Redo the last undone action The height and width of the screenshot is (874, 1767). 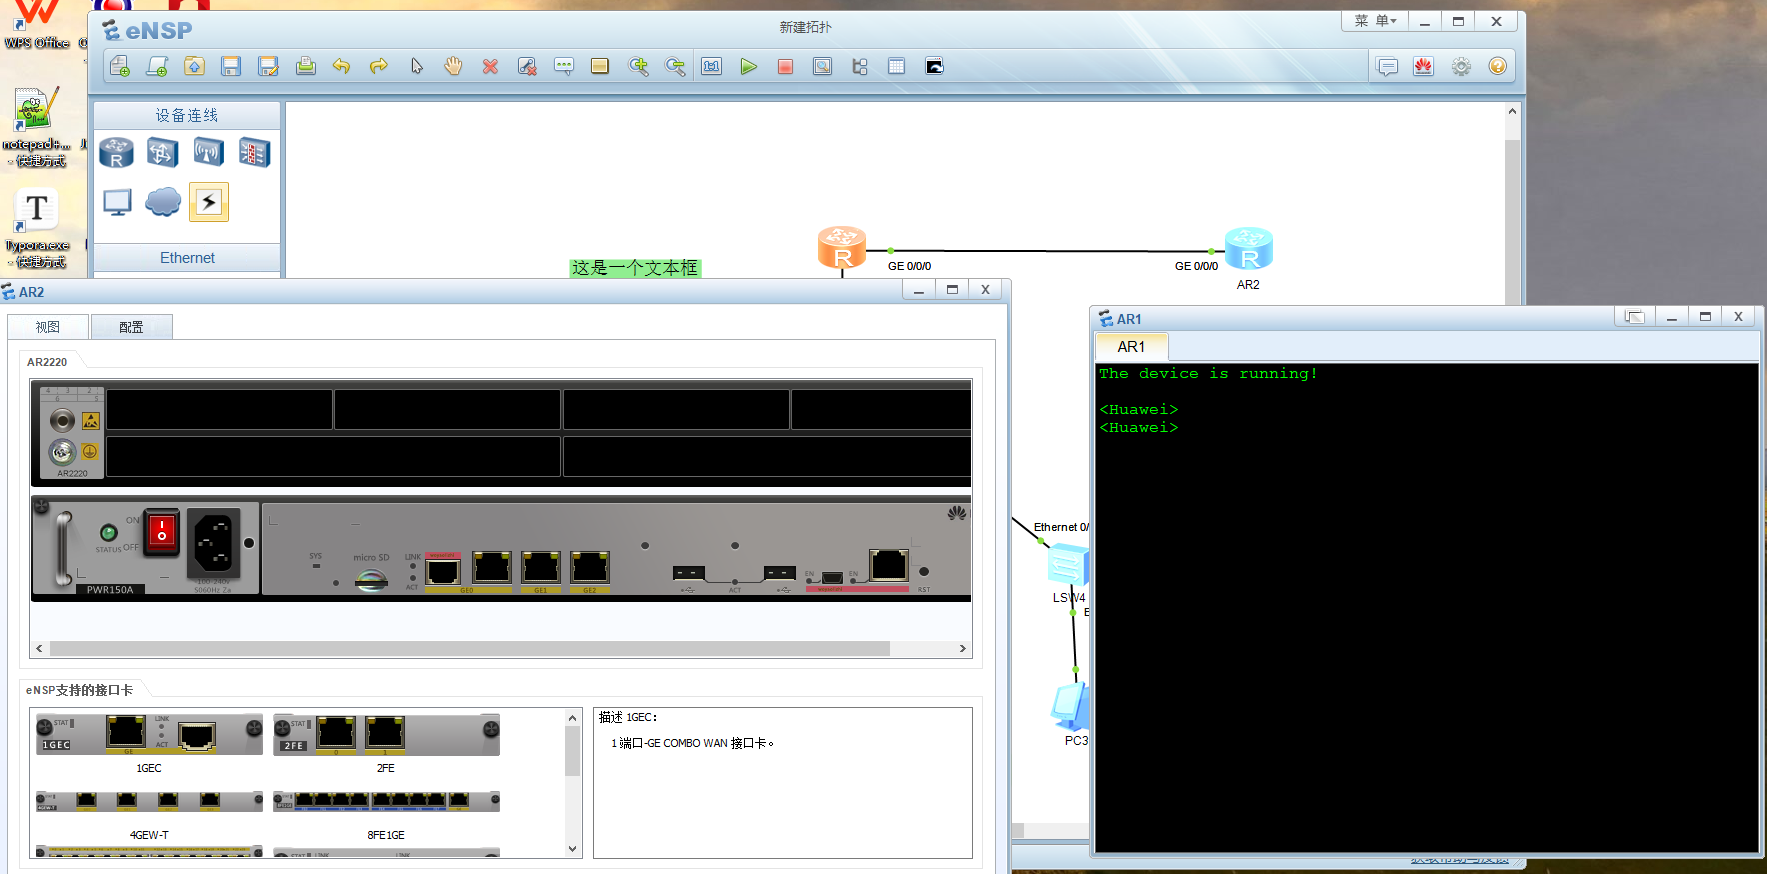tap(379, 66)
